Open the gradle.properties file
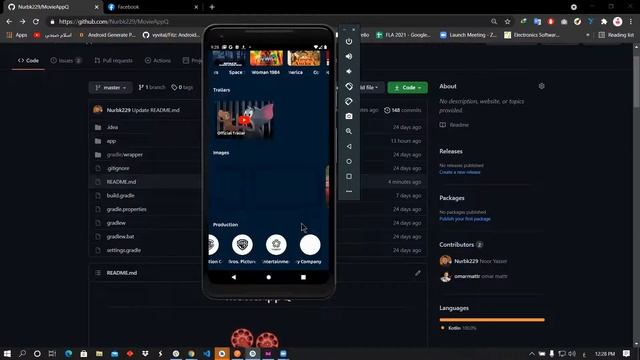The height and width of the screenshot is (360, 640). 126,209
